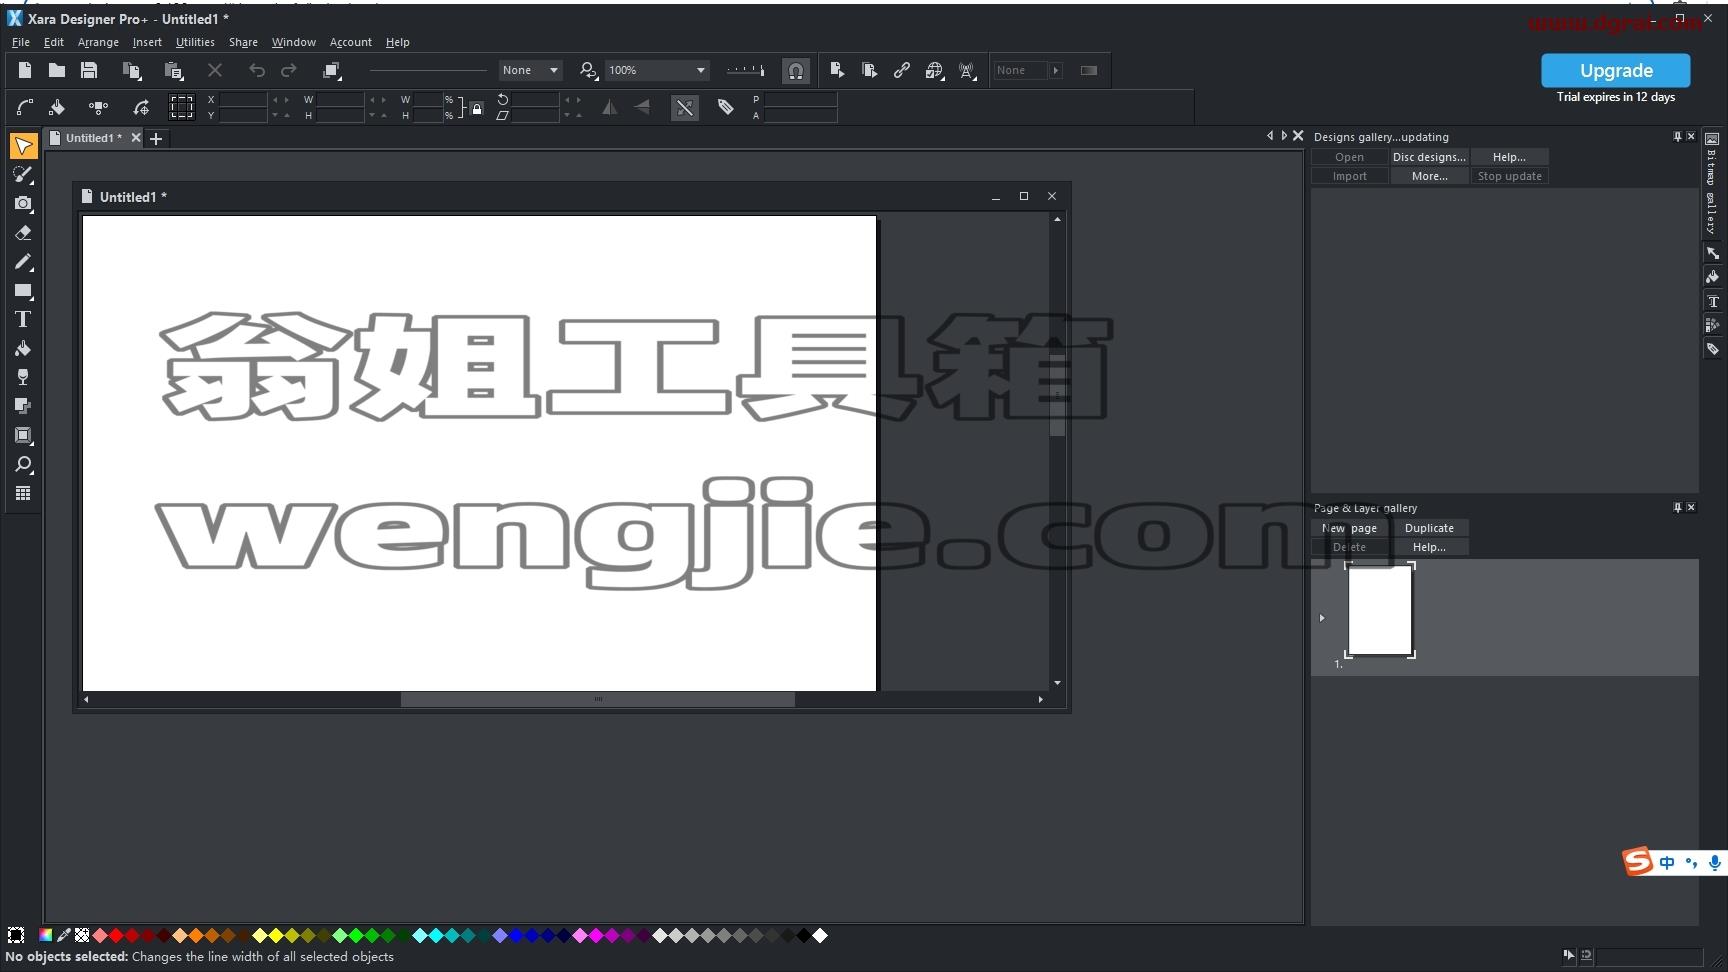
Task: Create a new document from toolbar
Action: click(x=25, y=70)
